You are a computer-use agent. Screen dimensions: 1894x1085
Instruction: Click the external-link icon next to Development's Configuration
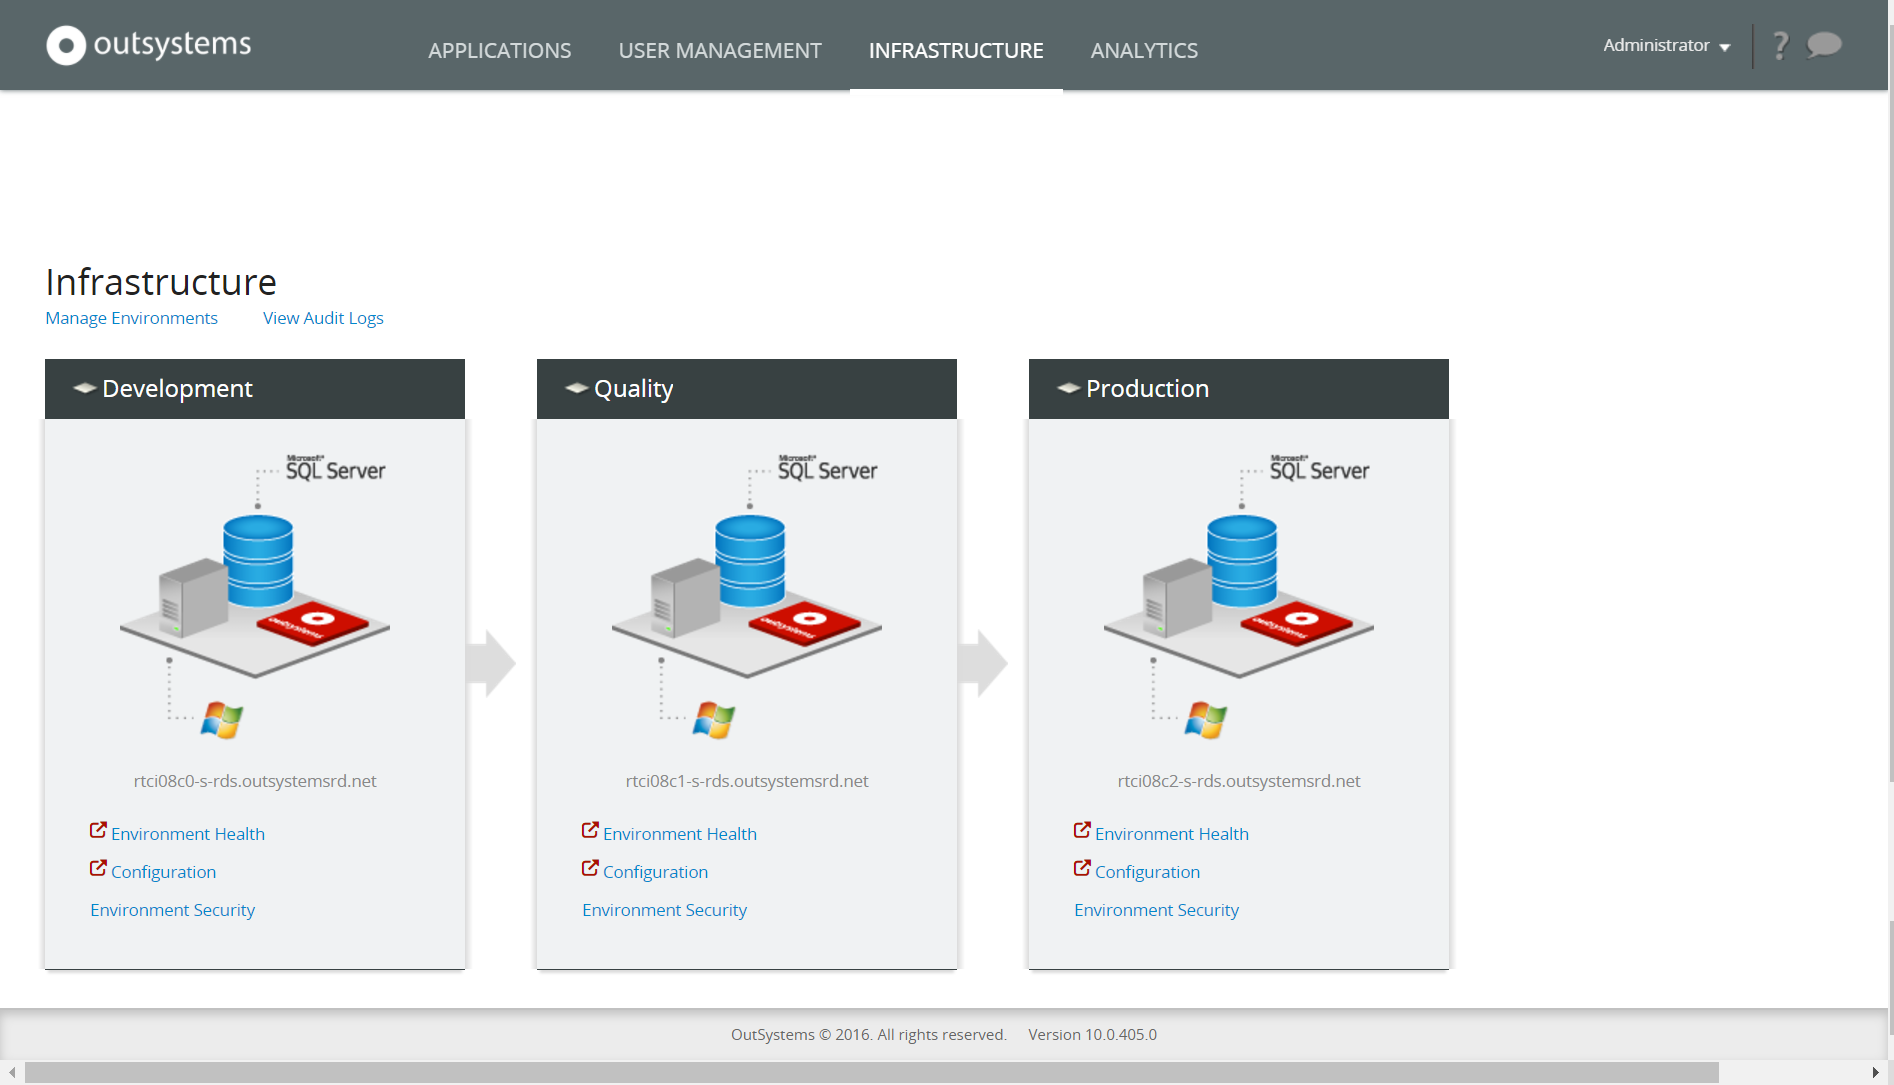coord(98,868)
